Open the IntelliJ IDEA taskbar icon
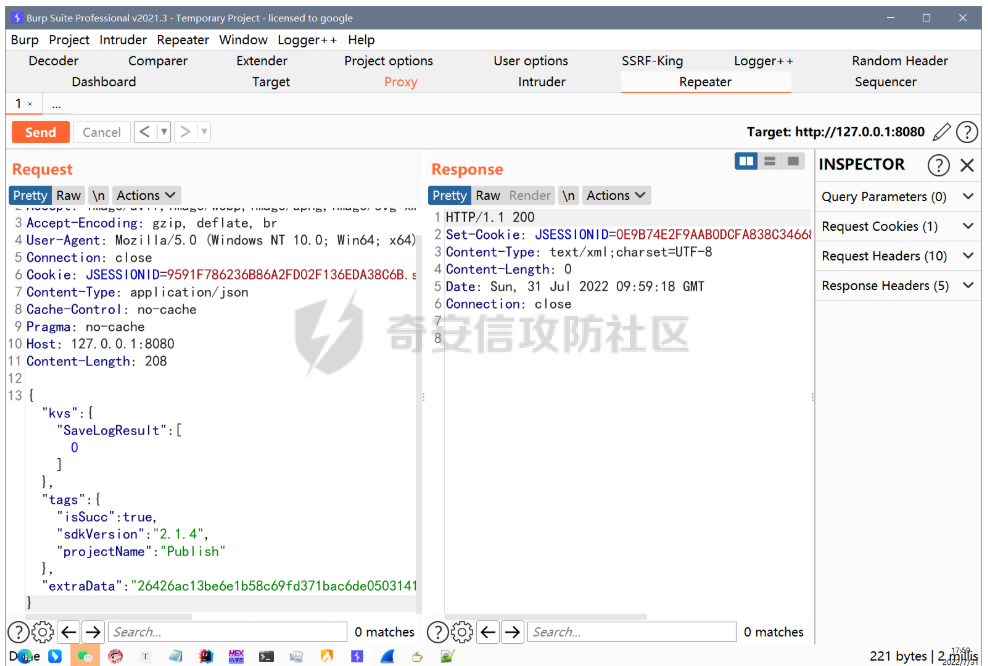Image resolution: width=988 pixels, height=666 pixels. pyautogui.click(x=206, y=656)
